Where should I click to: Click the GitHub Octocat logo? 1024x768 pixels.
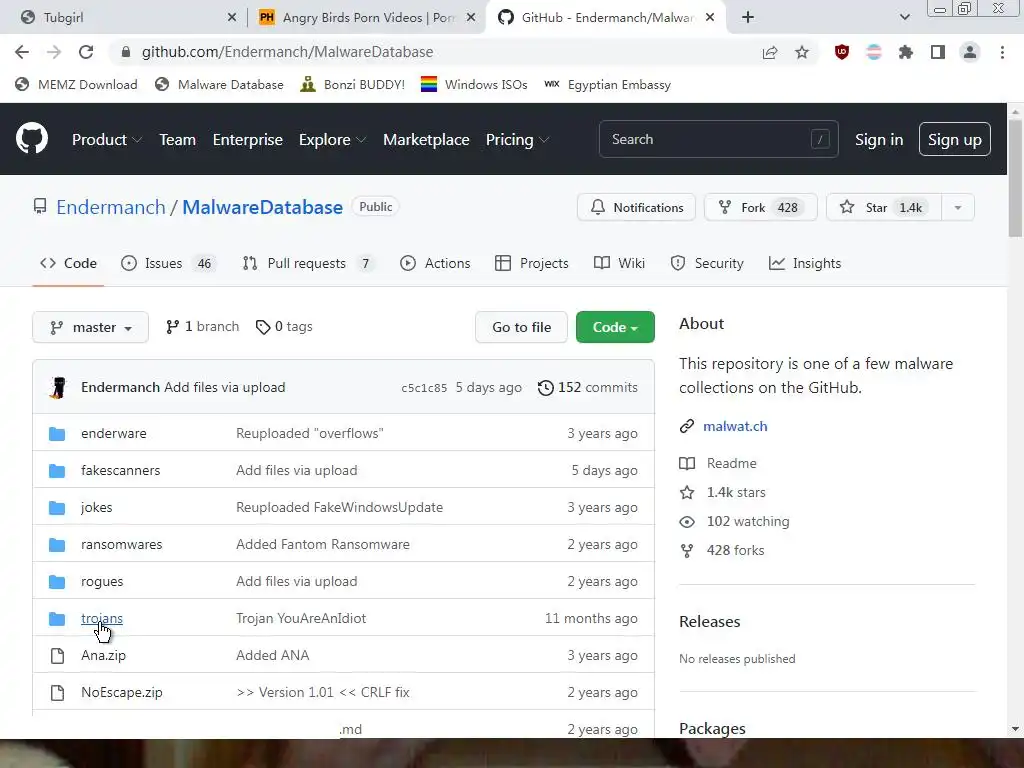32,138
